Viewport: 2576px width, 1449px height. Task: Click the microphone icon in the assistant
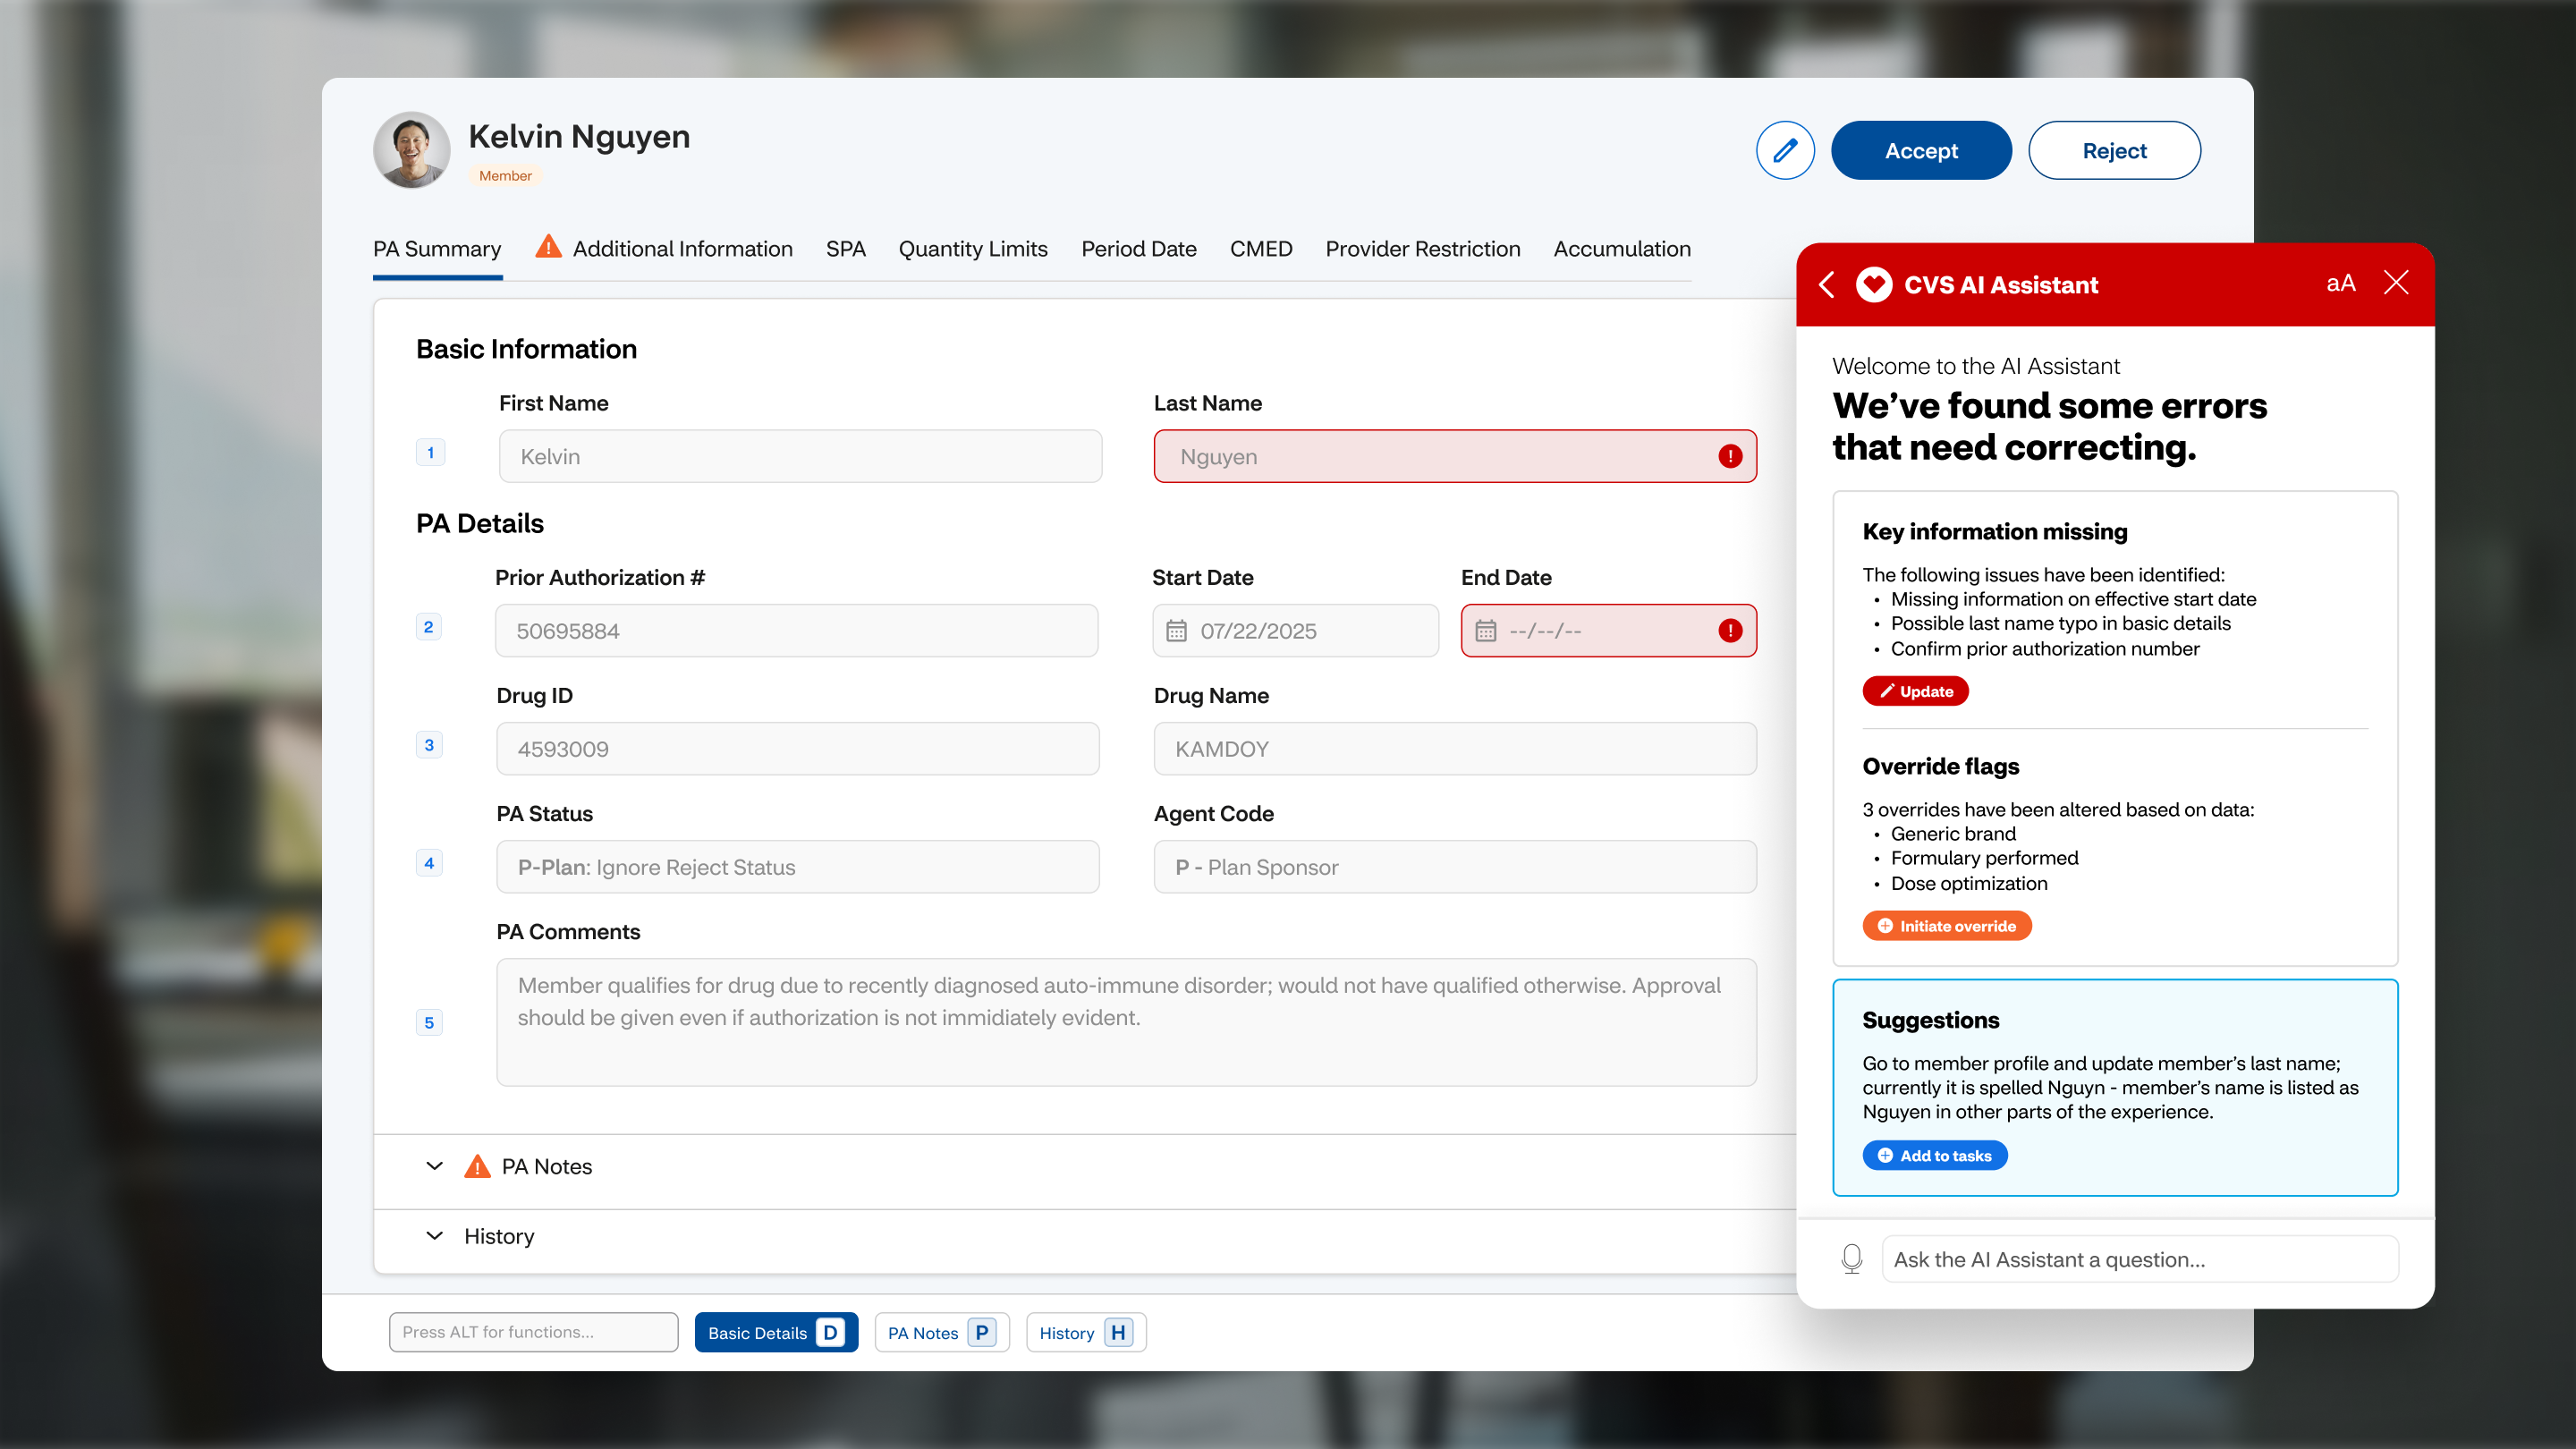1852,1259
